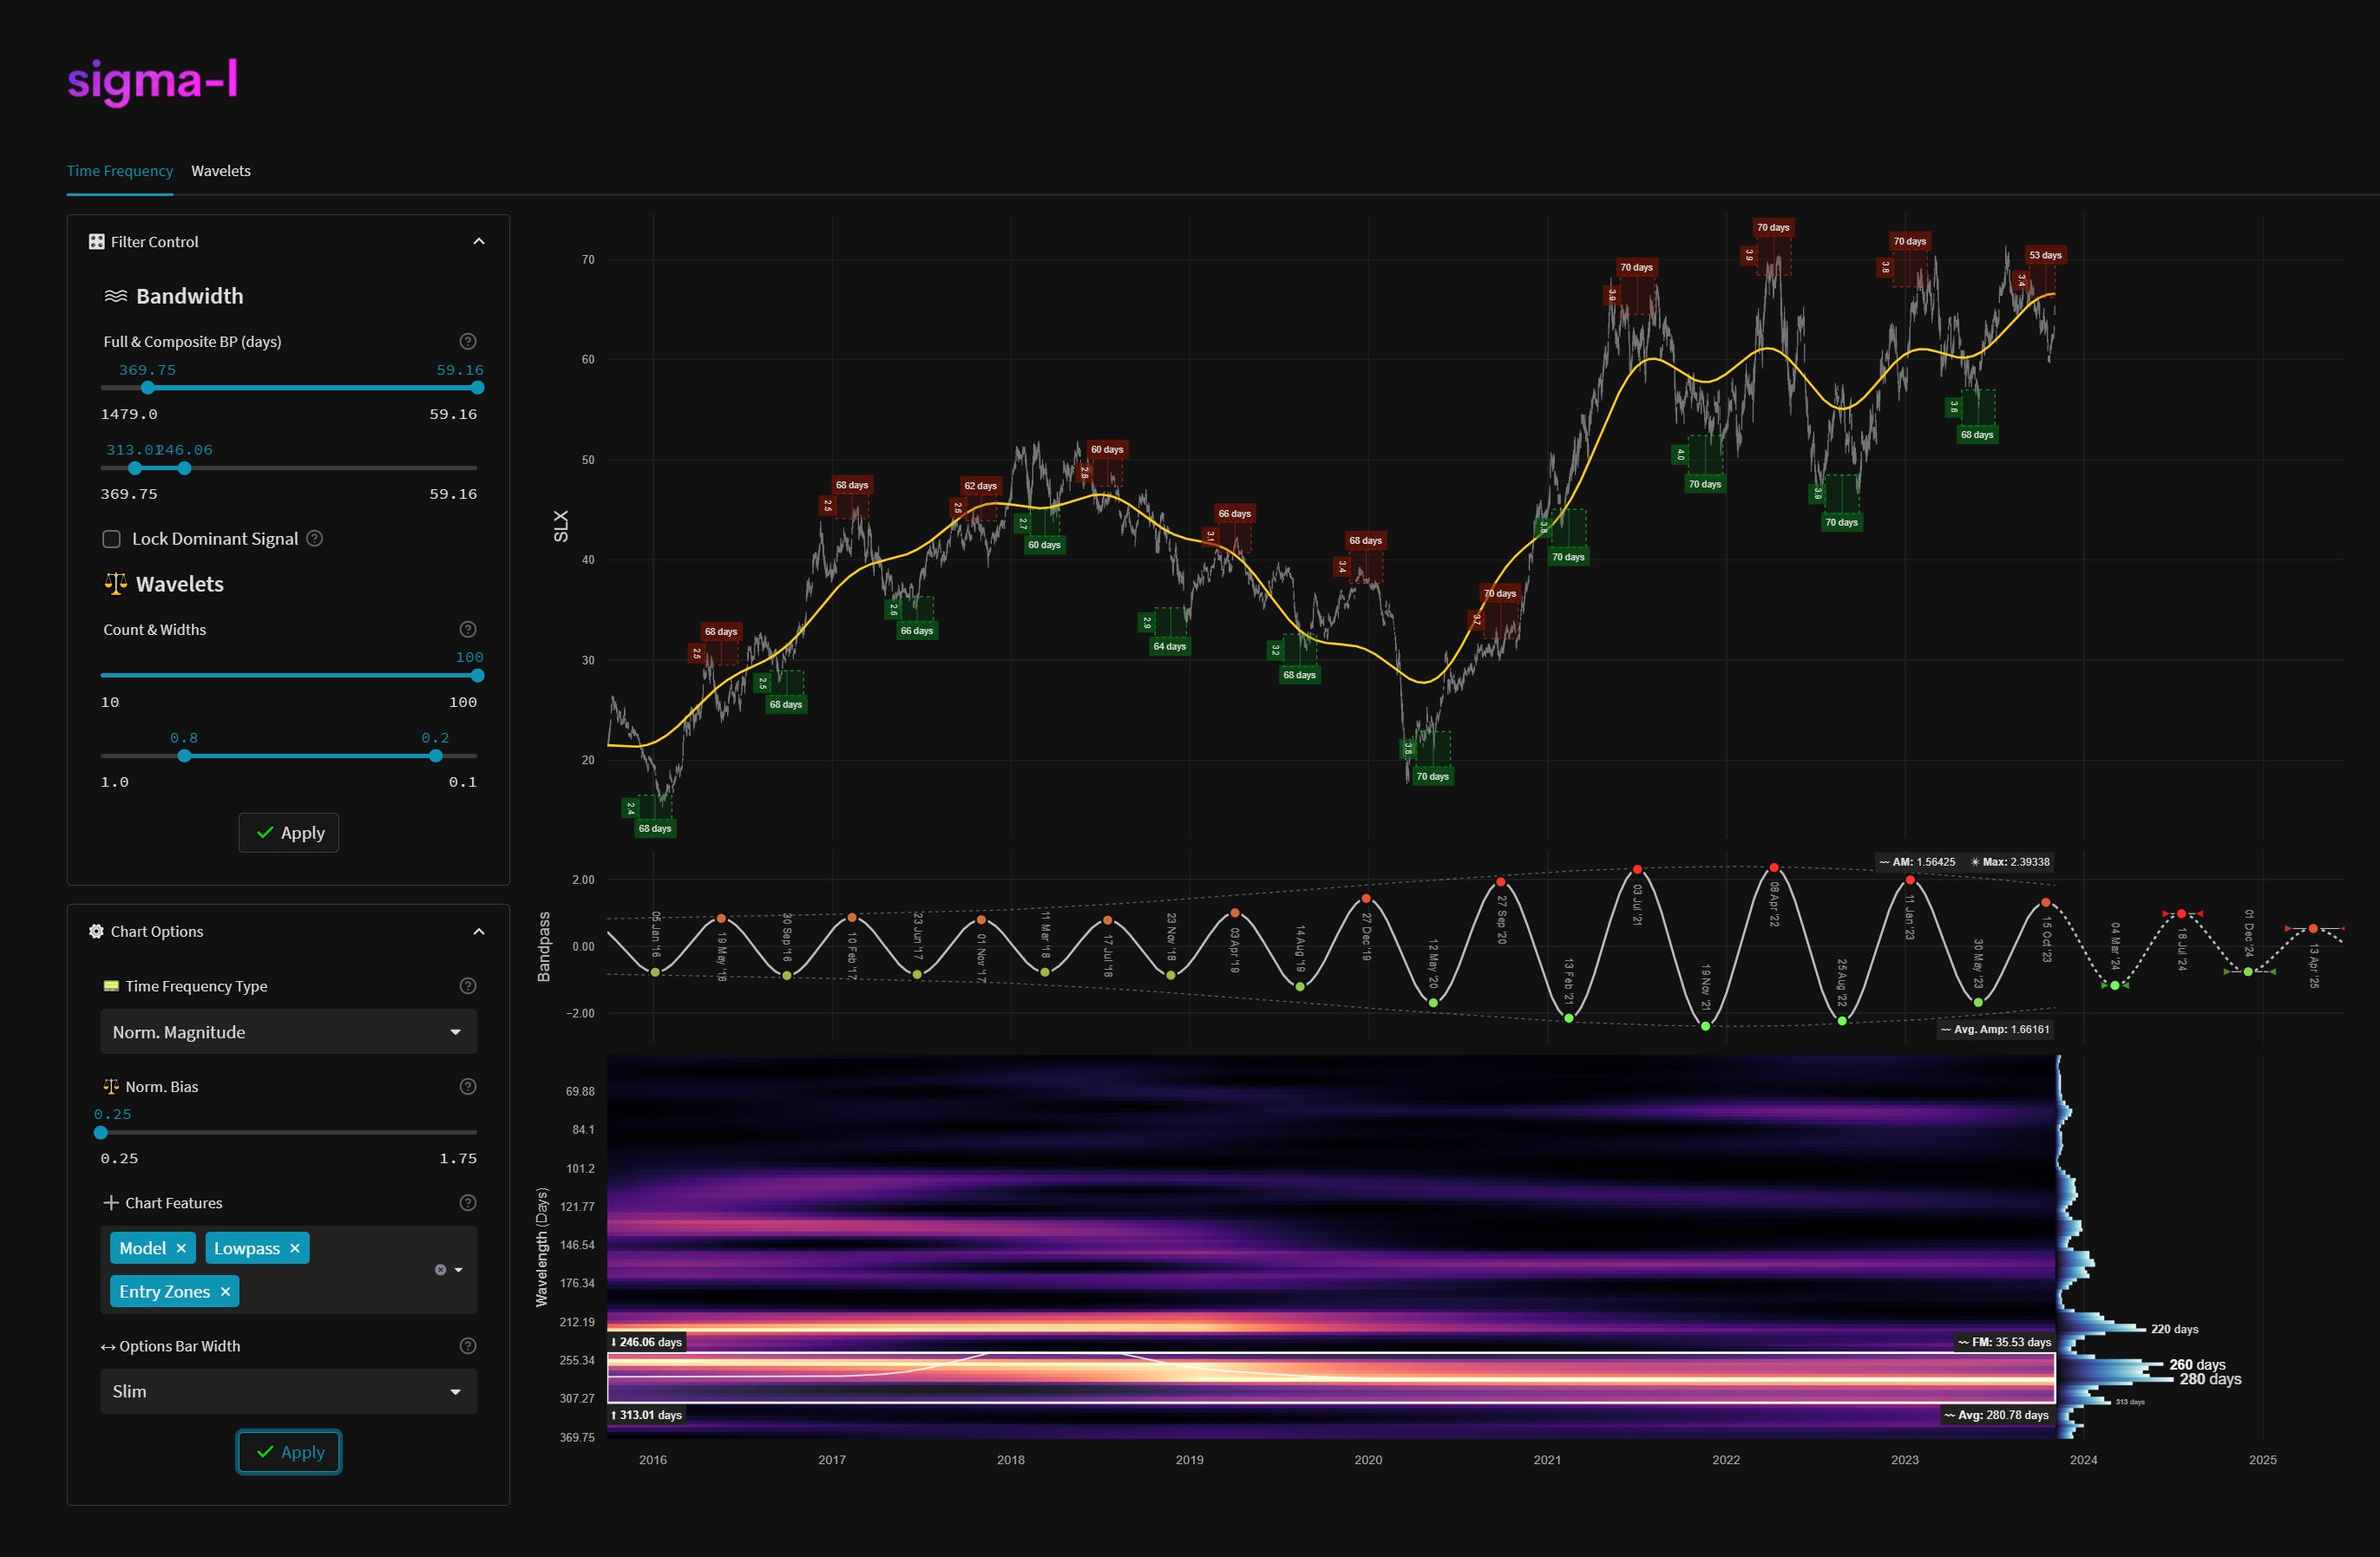Viewport: 2380px width, 1557px height.
Task: Click the AM: 1.56425 annotation
Action: click(1918, 862)
